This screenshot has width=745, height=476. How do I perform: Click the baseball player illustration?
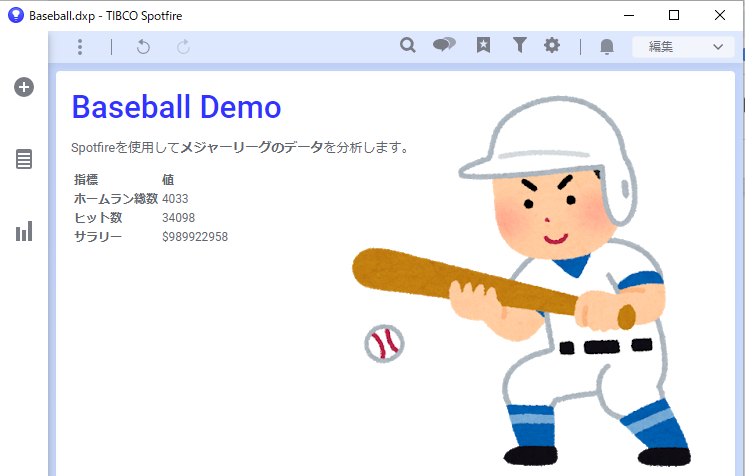522,280
